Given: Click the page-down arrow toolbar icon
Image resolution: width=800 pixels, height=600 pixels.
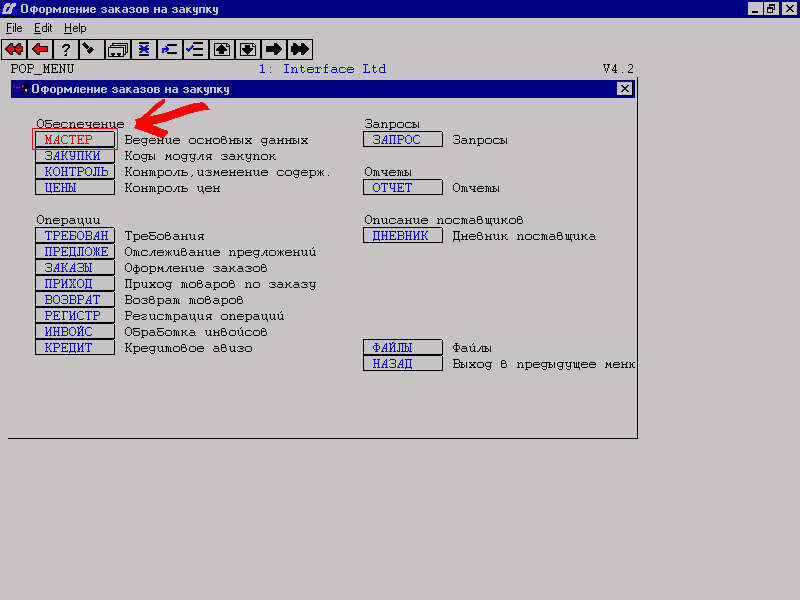Looking at the screenshot, I should click(248, 49).
